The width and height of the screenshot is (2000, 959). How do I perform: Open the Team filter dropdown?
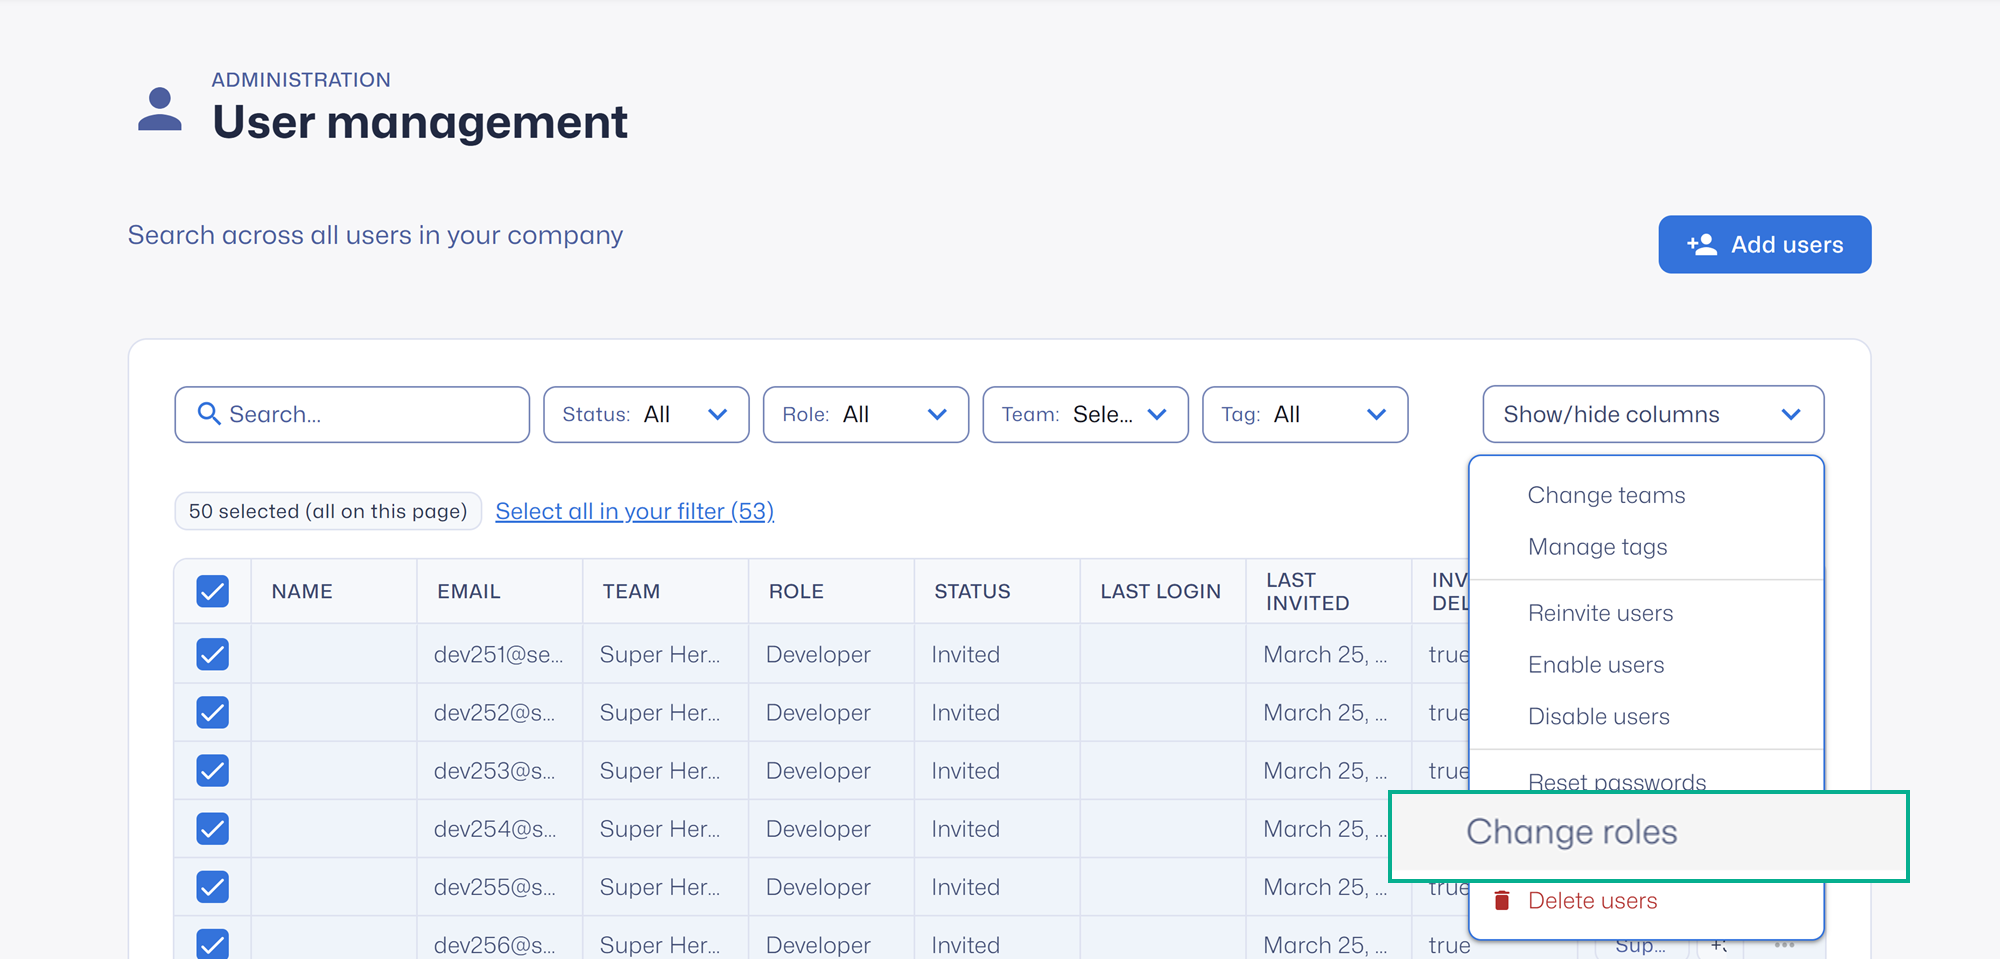click(x=1085, y=414)
